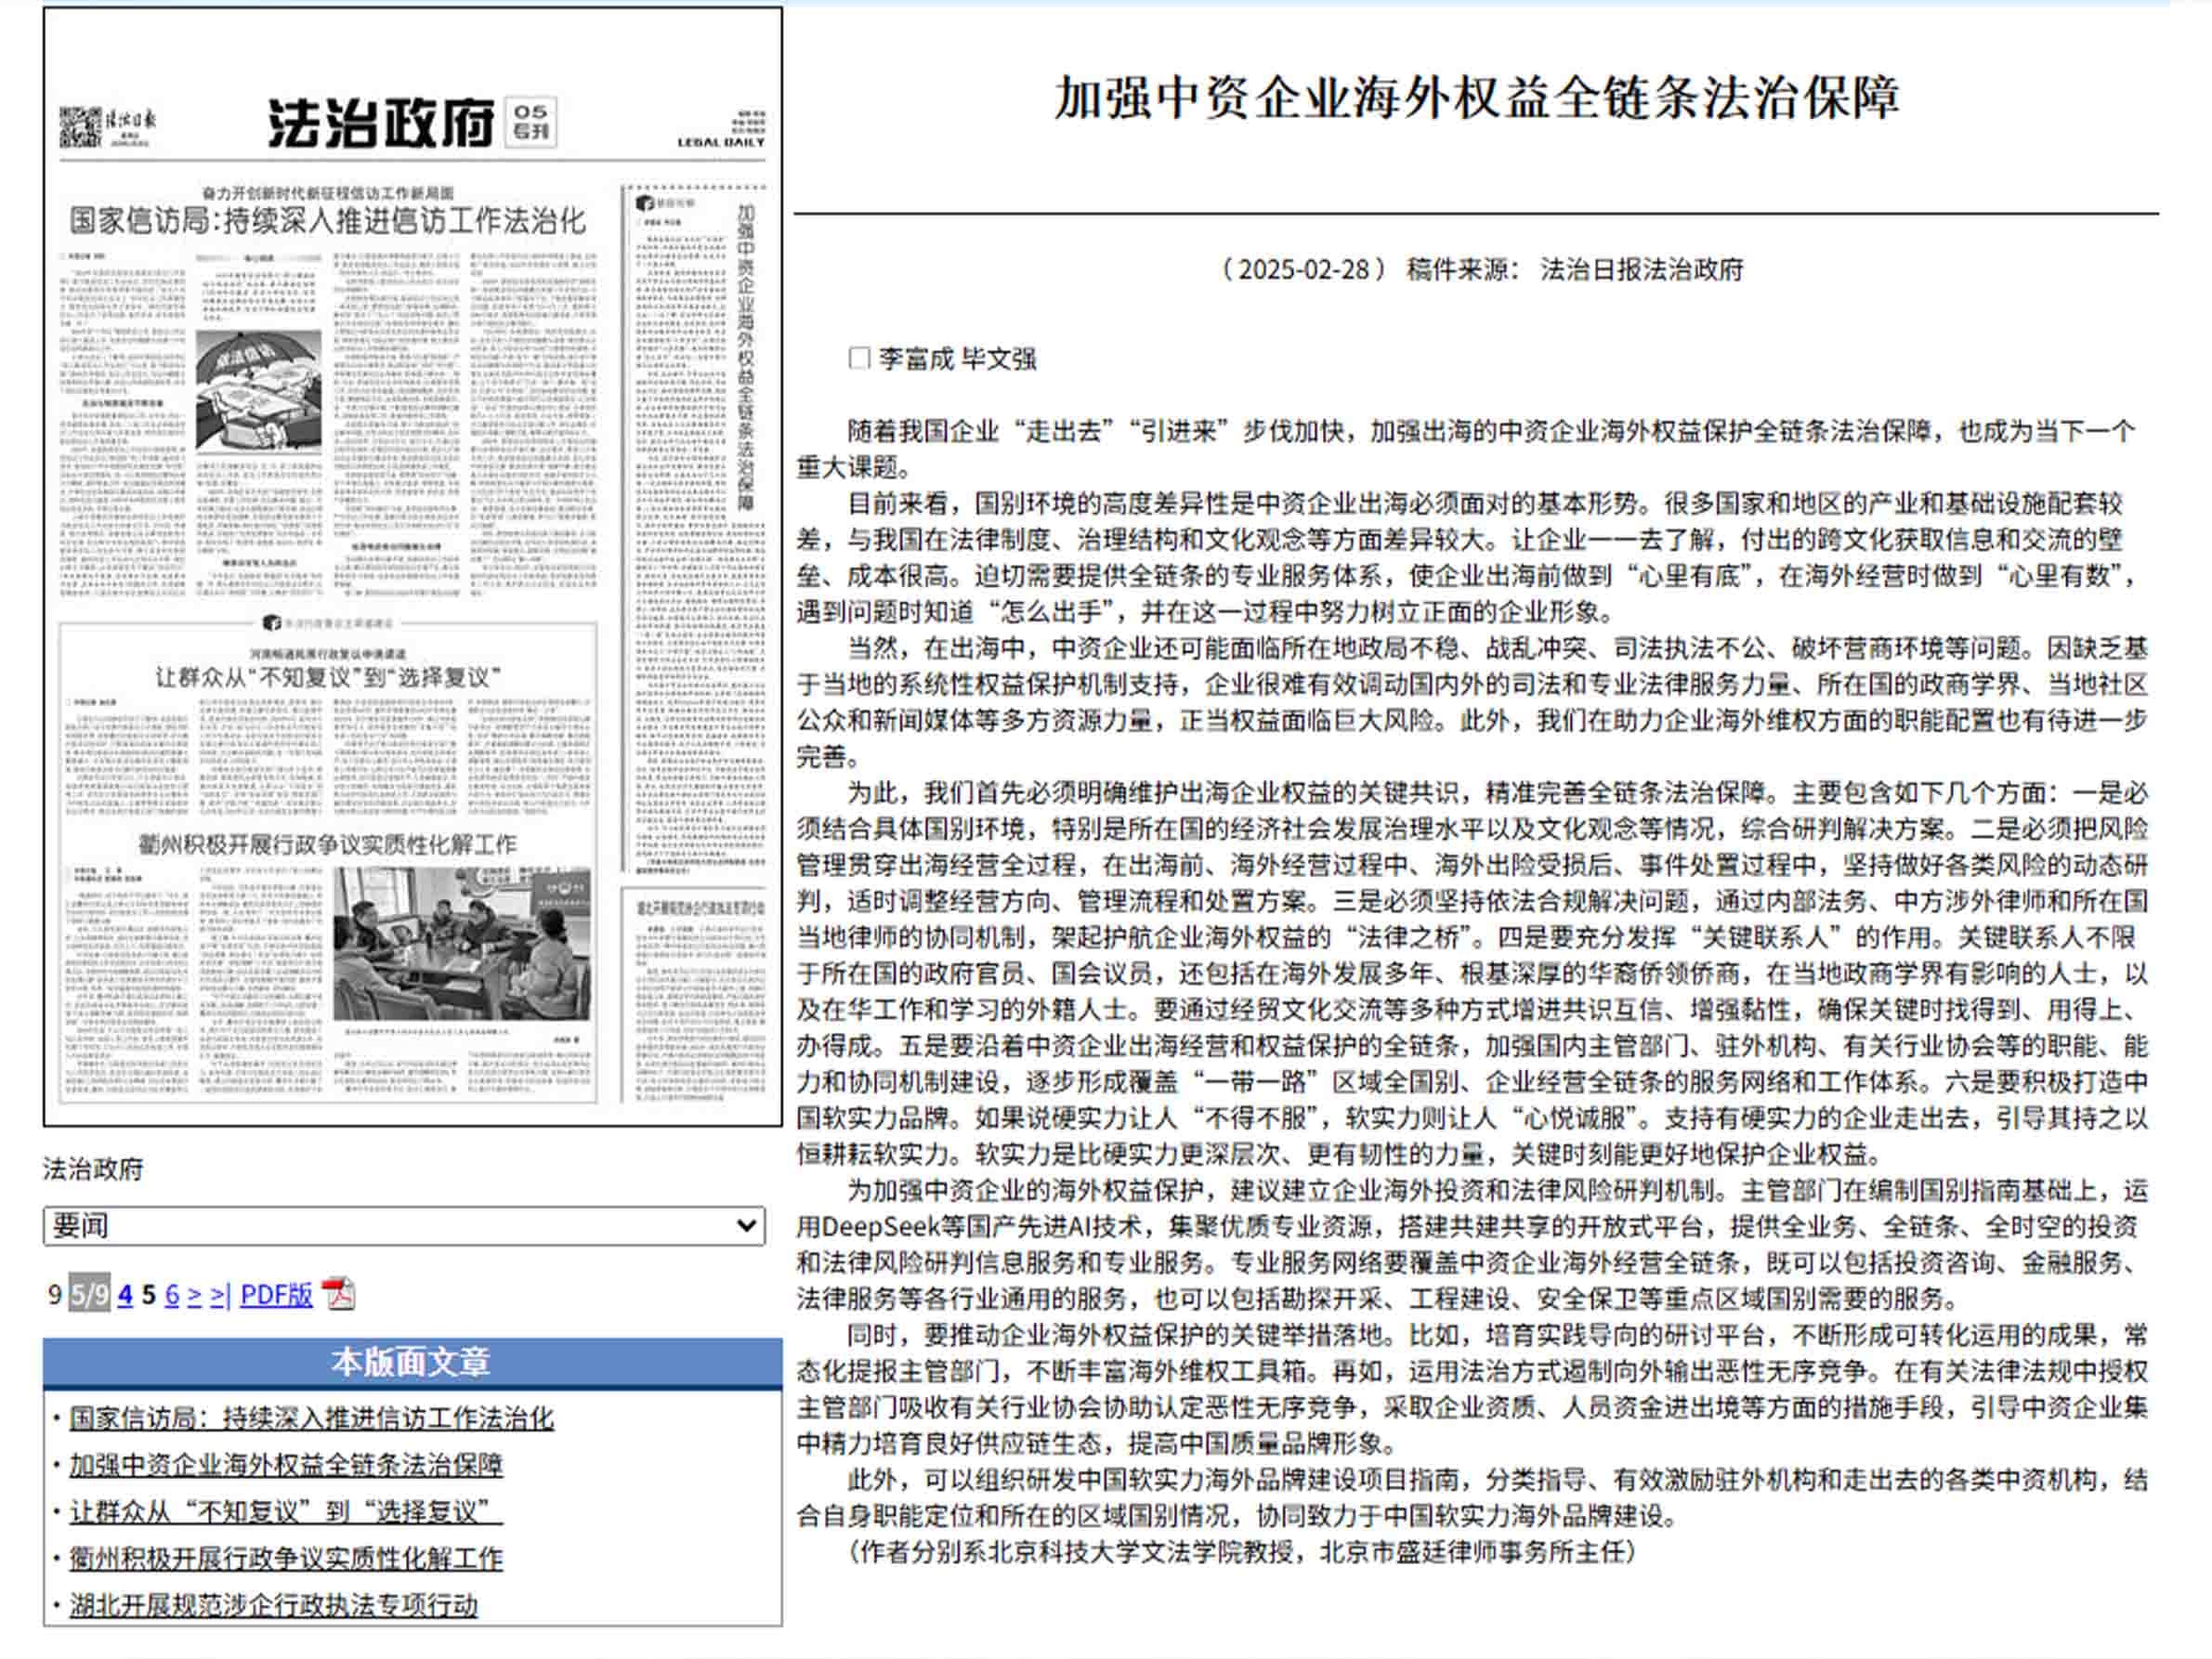
Task: Click 衢州积极开展行政争议 headline on the page thumbnail
Action: [328, 844]
